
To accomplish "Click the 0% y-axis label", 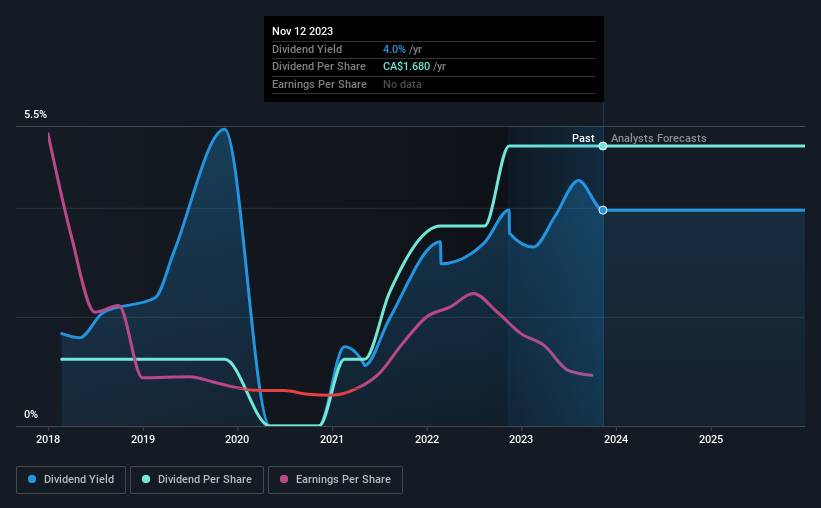I will point(31,415).
